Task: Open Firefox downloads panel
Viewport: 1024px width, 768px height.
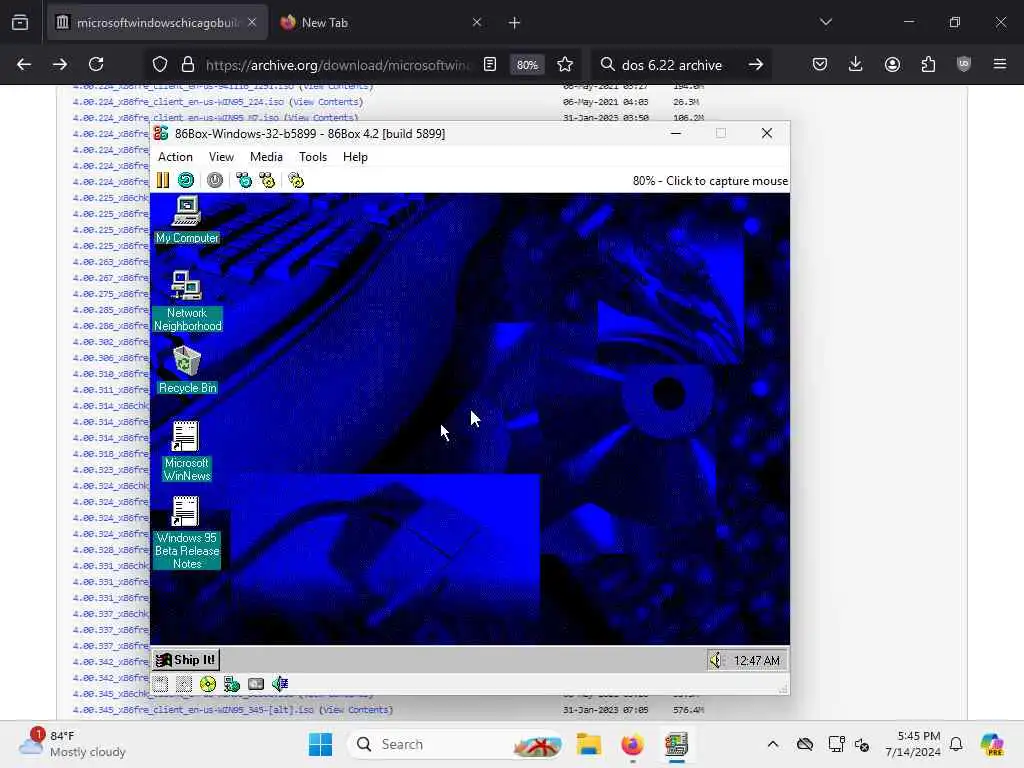Action: pyautogui.click(x=856, y=64)
